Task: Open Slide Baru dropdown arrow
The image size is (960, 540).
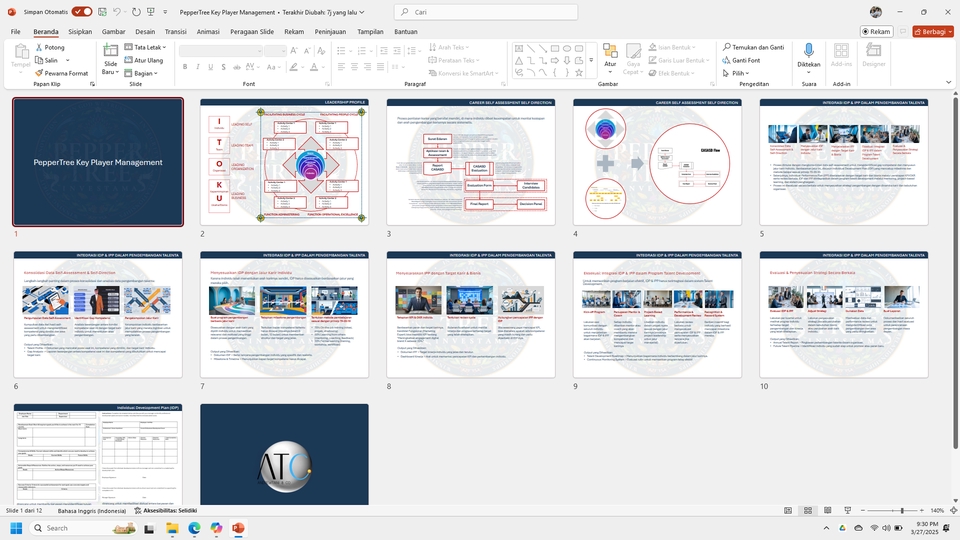Action: coord(110,67)
